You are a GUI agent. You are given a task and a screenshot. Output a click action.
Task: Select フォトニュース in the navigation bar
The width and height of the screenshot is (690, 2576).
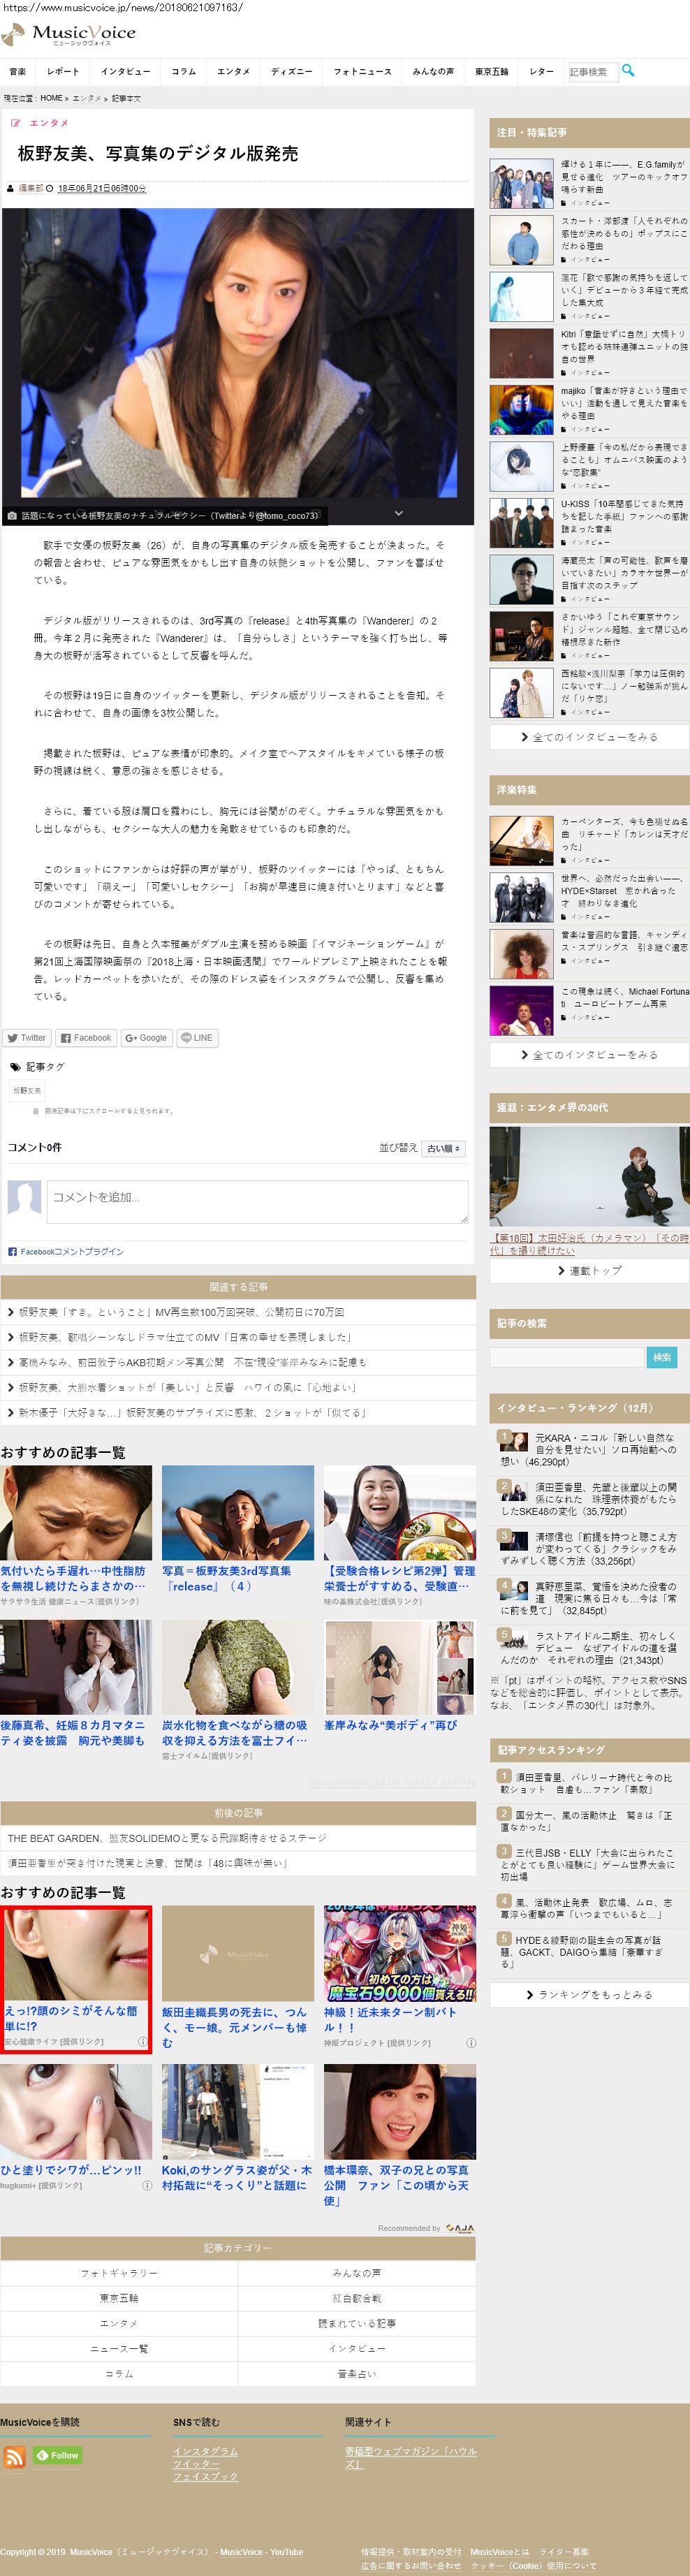click(x=362, y=72)
